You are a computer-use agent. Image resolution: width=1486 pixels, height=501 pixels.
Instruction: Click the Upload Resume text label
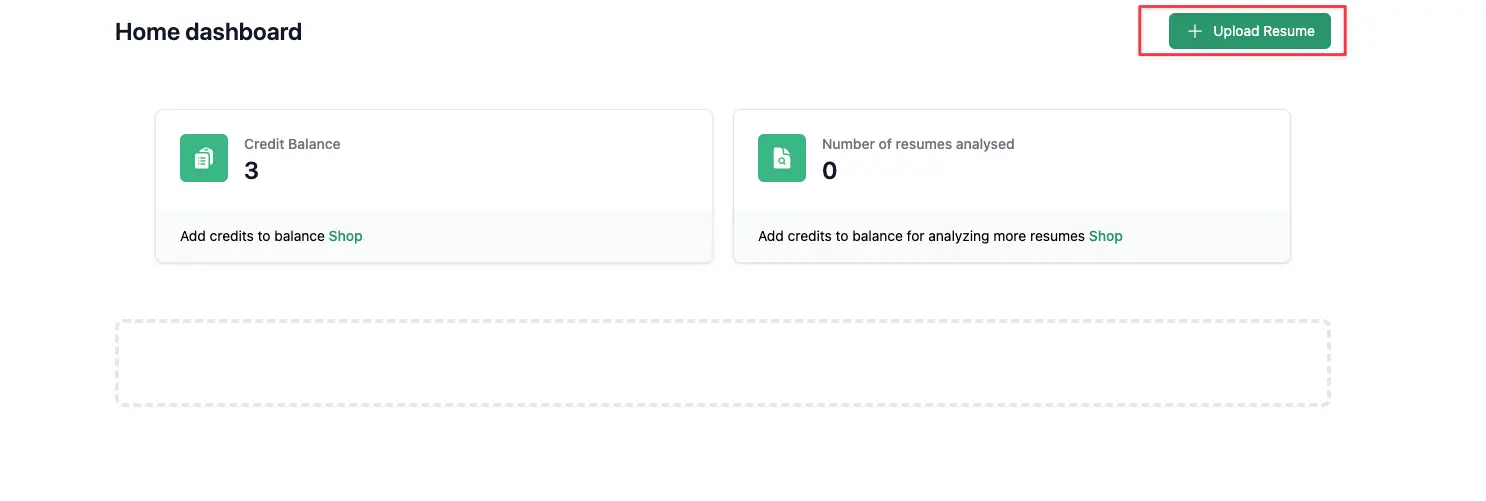(1263, 31)
